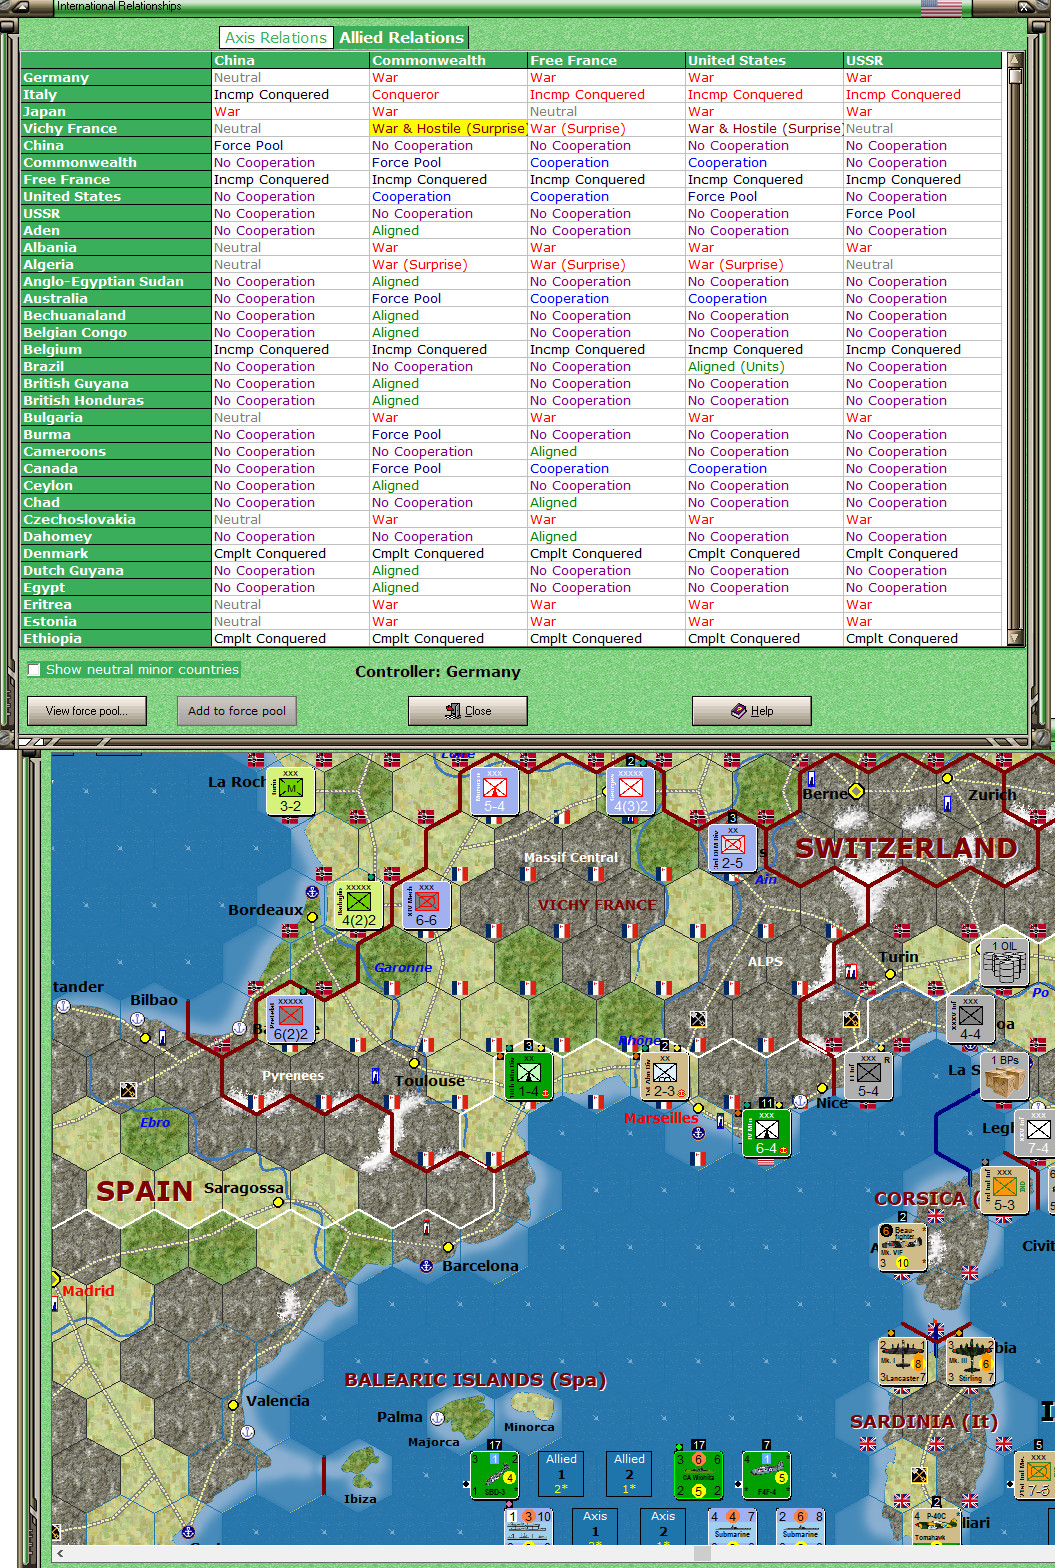Click the Madrid city on the map

55,1279
